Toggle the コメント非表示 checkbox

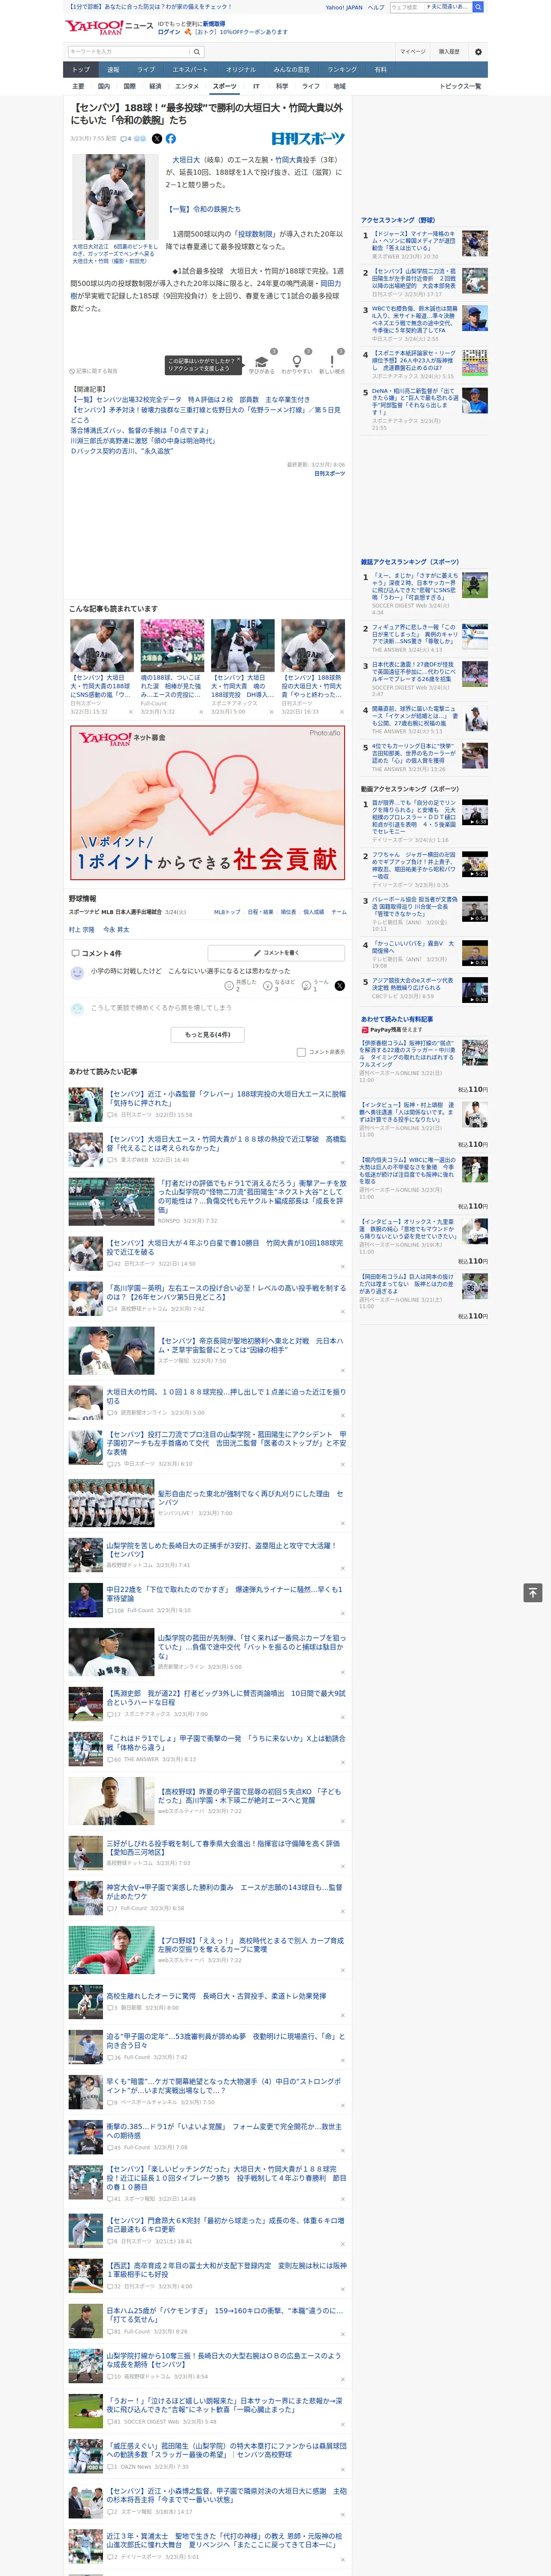point(301,1052)
